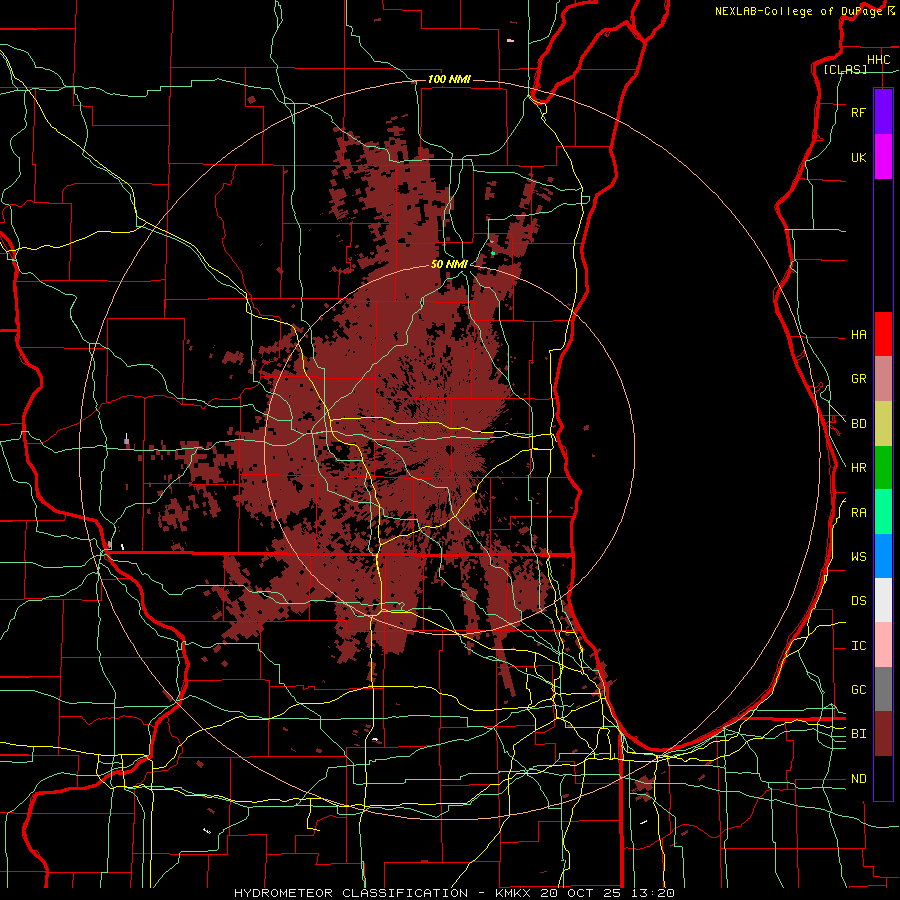Click the "50 NMI" range ring label

click(449, 264)
